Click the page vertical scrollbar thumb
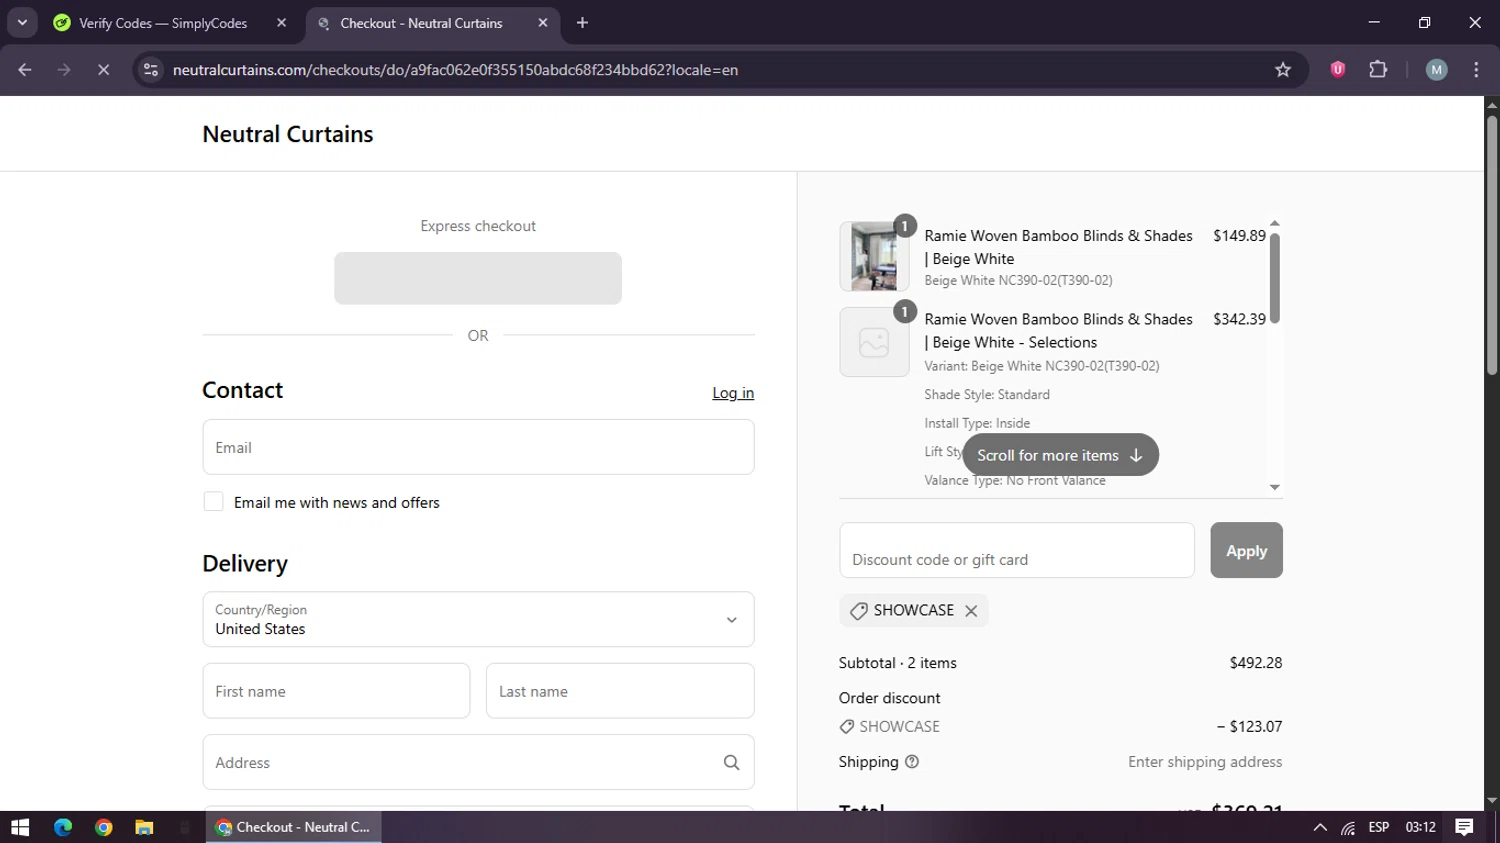The height and width of the screenshot is (843, 1500). 1491,245
